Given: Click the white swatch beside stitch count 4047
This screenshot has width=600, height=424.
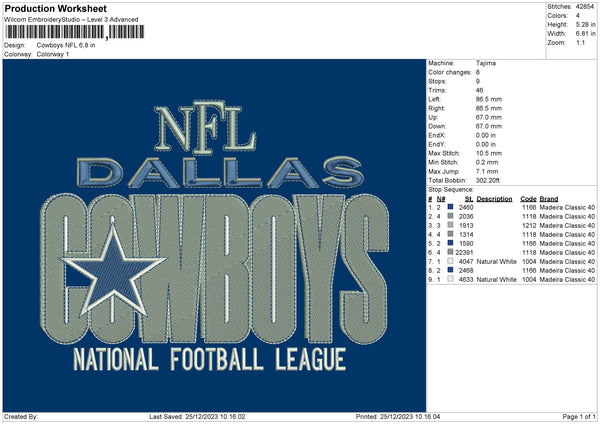Looking at the screenshot, I should click(450, 261).
